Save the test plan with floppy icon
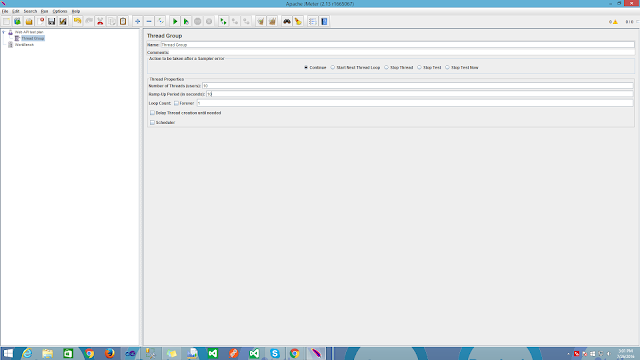640x360 pixels. [x=51, y=21]
